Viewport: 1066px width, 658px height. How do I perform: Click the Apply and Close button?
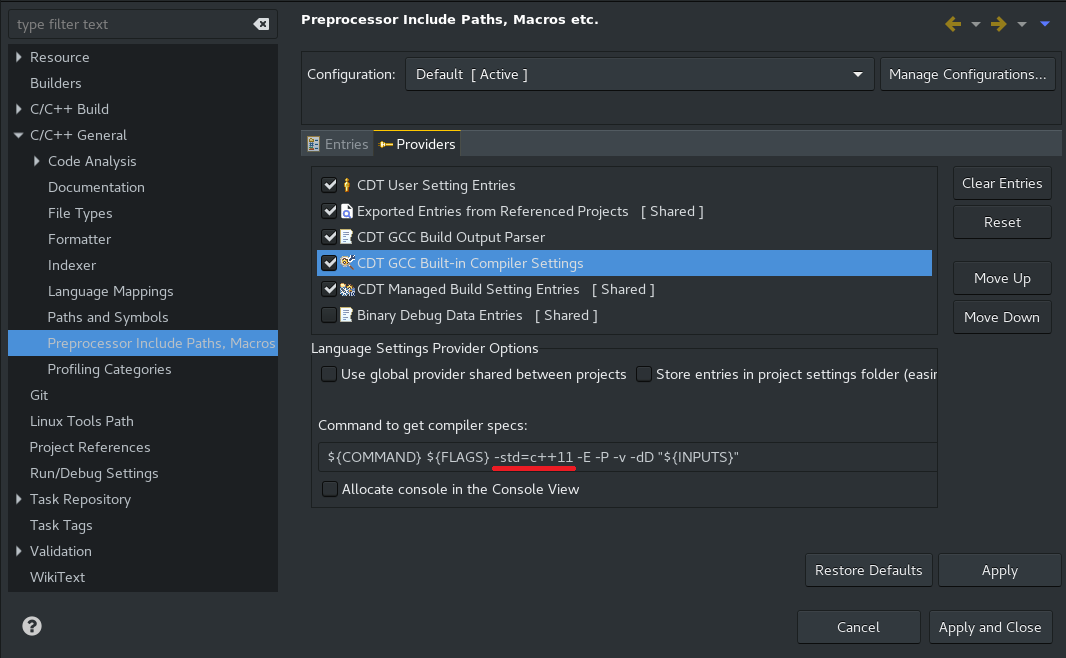click(x=990, y=627)
